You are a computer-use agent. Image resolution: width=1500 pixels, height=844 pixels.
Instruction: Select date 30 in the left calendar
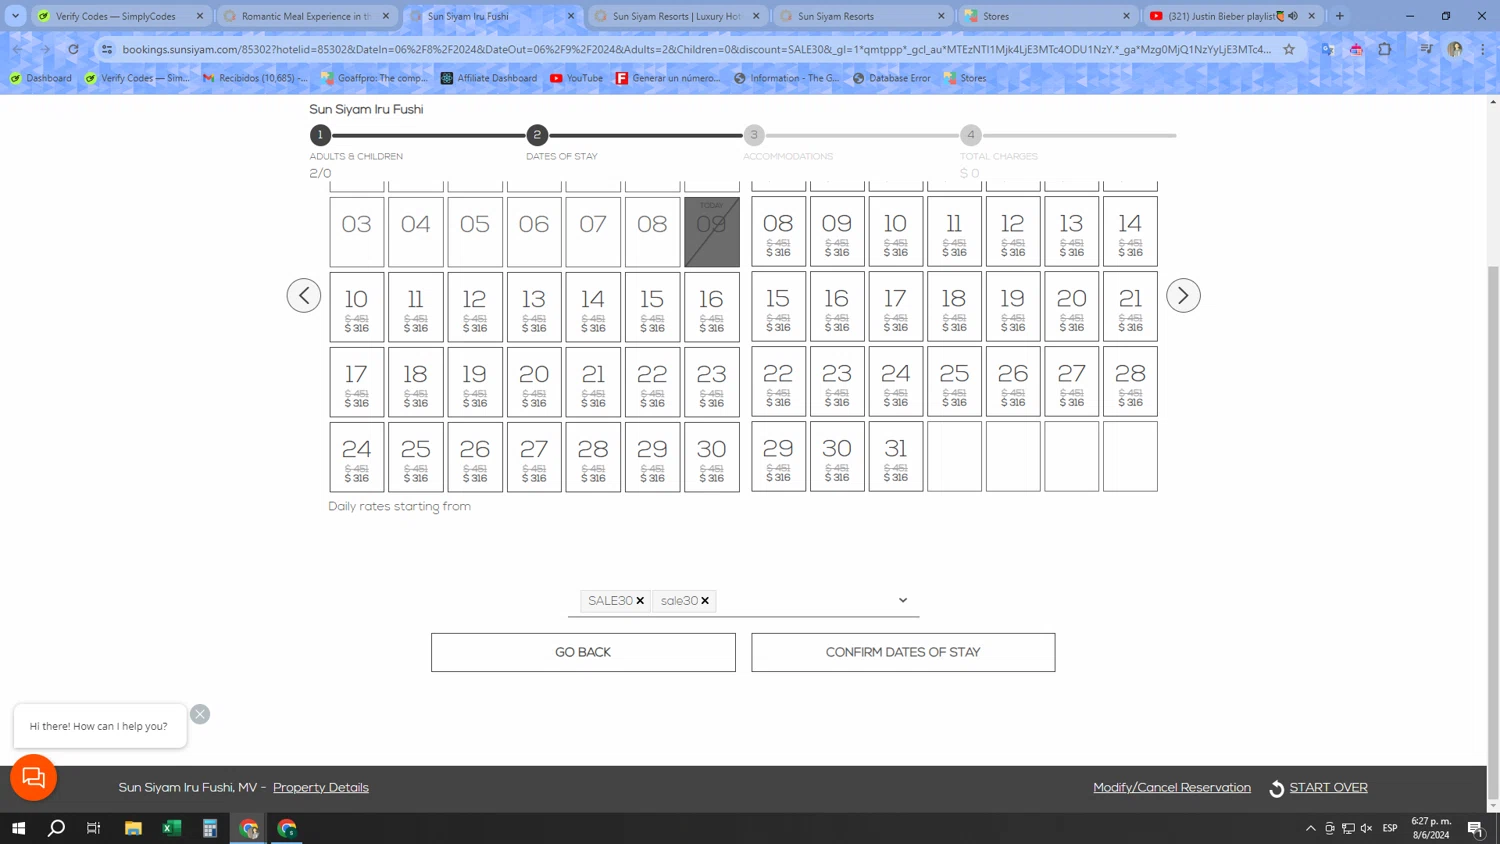pos(712,457)
